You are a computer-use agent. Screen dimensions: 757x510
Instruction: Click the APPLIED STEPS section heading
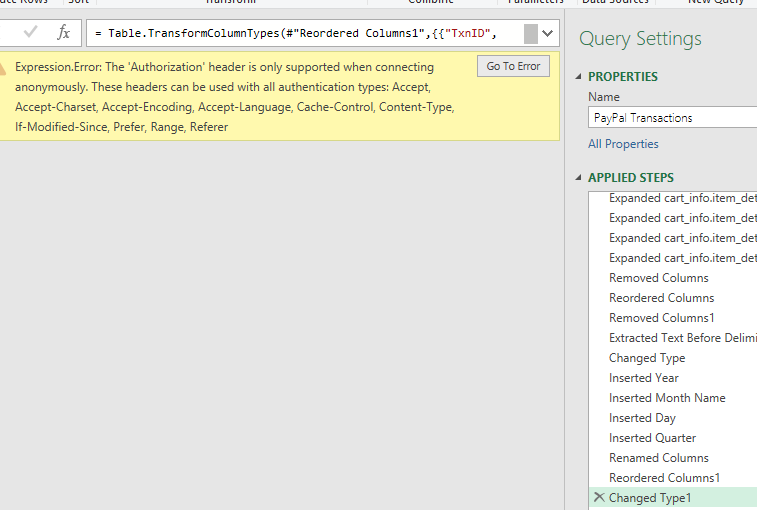tap(631, 178)
